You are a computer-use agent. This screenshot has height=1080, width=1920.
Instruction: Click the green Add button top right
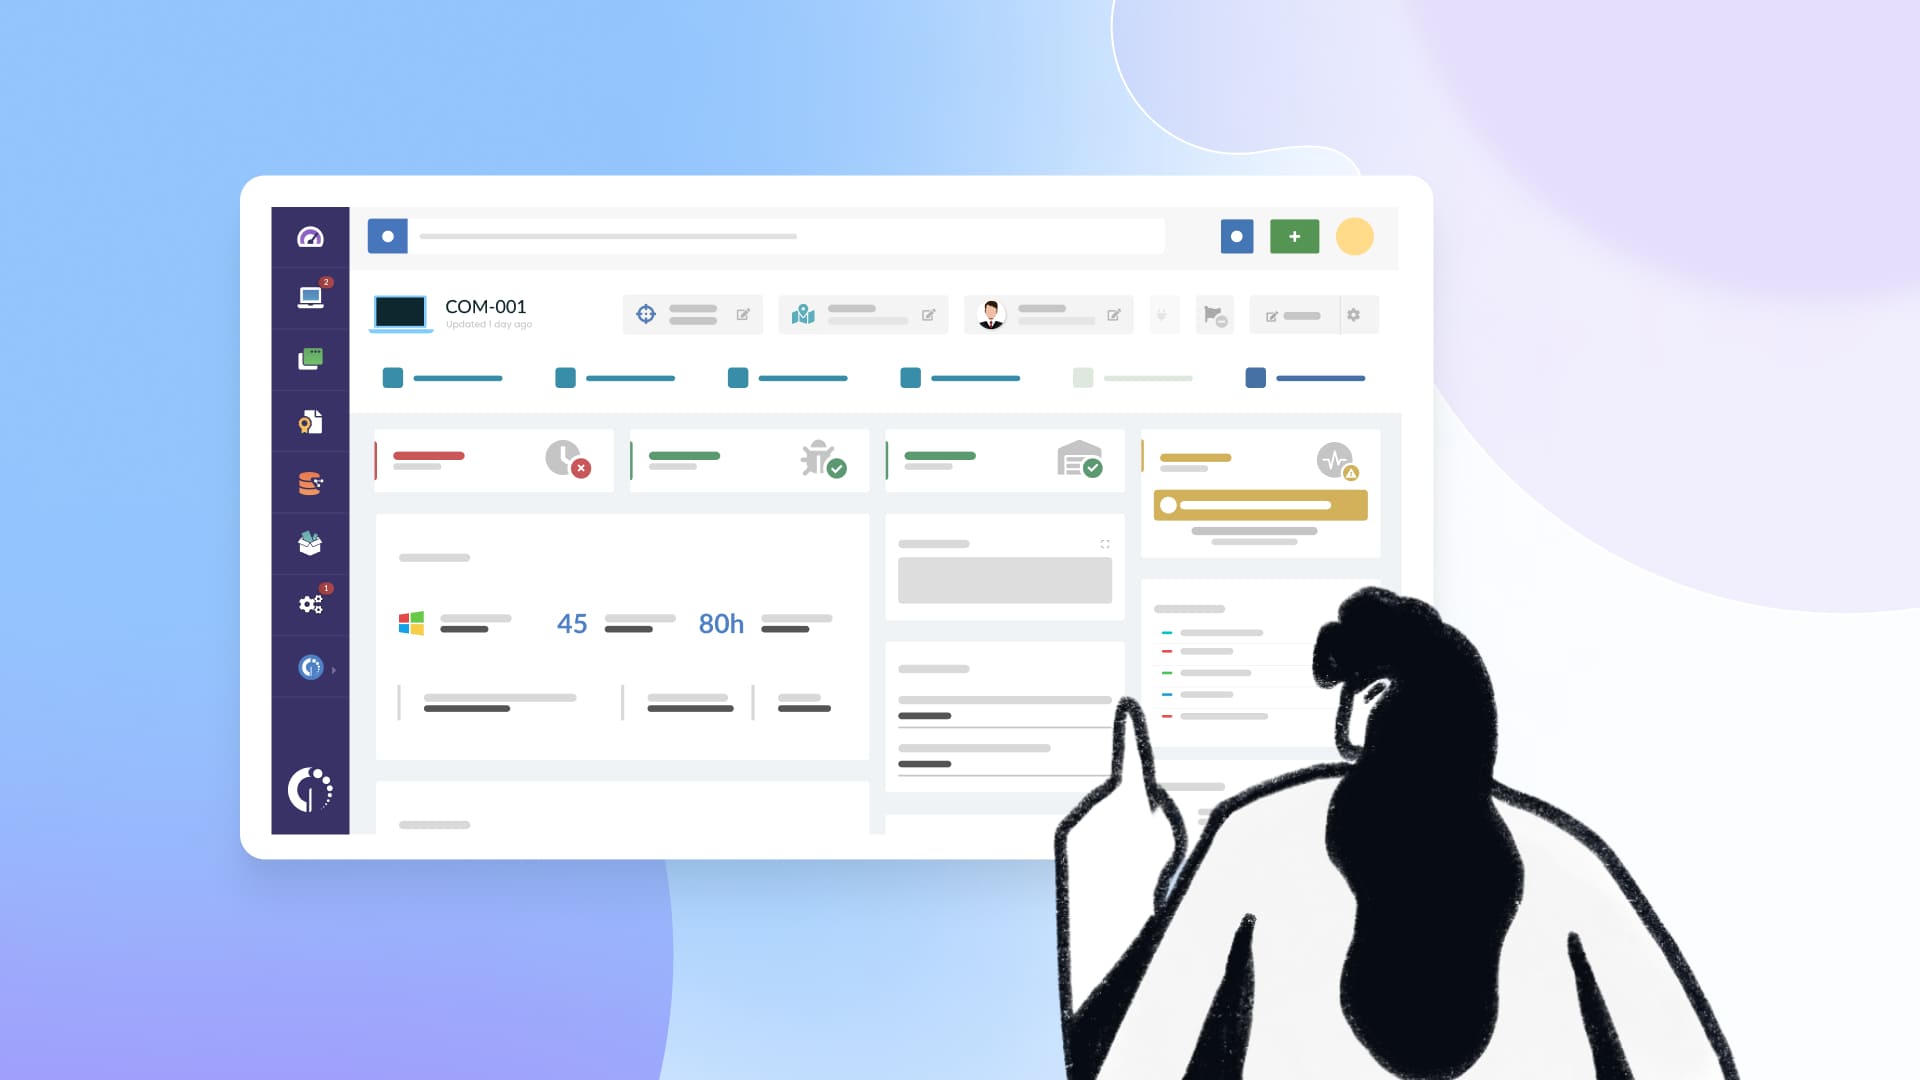click(x=1294, y=236)
